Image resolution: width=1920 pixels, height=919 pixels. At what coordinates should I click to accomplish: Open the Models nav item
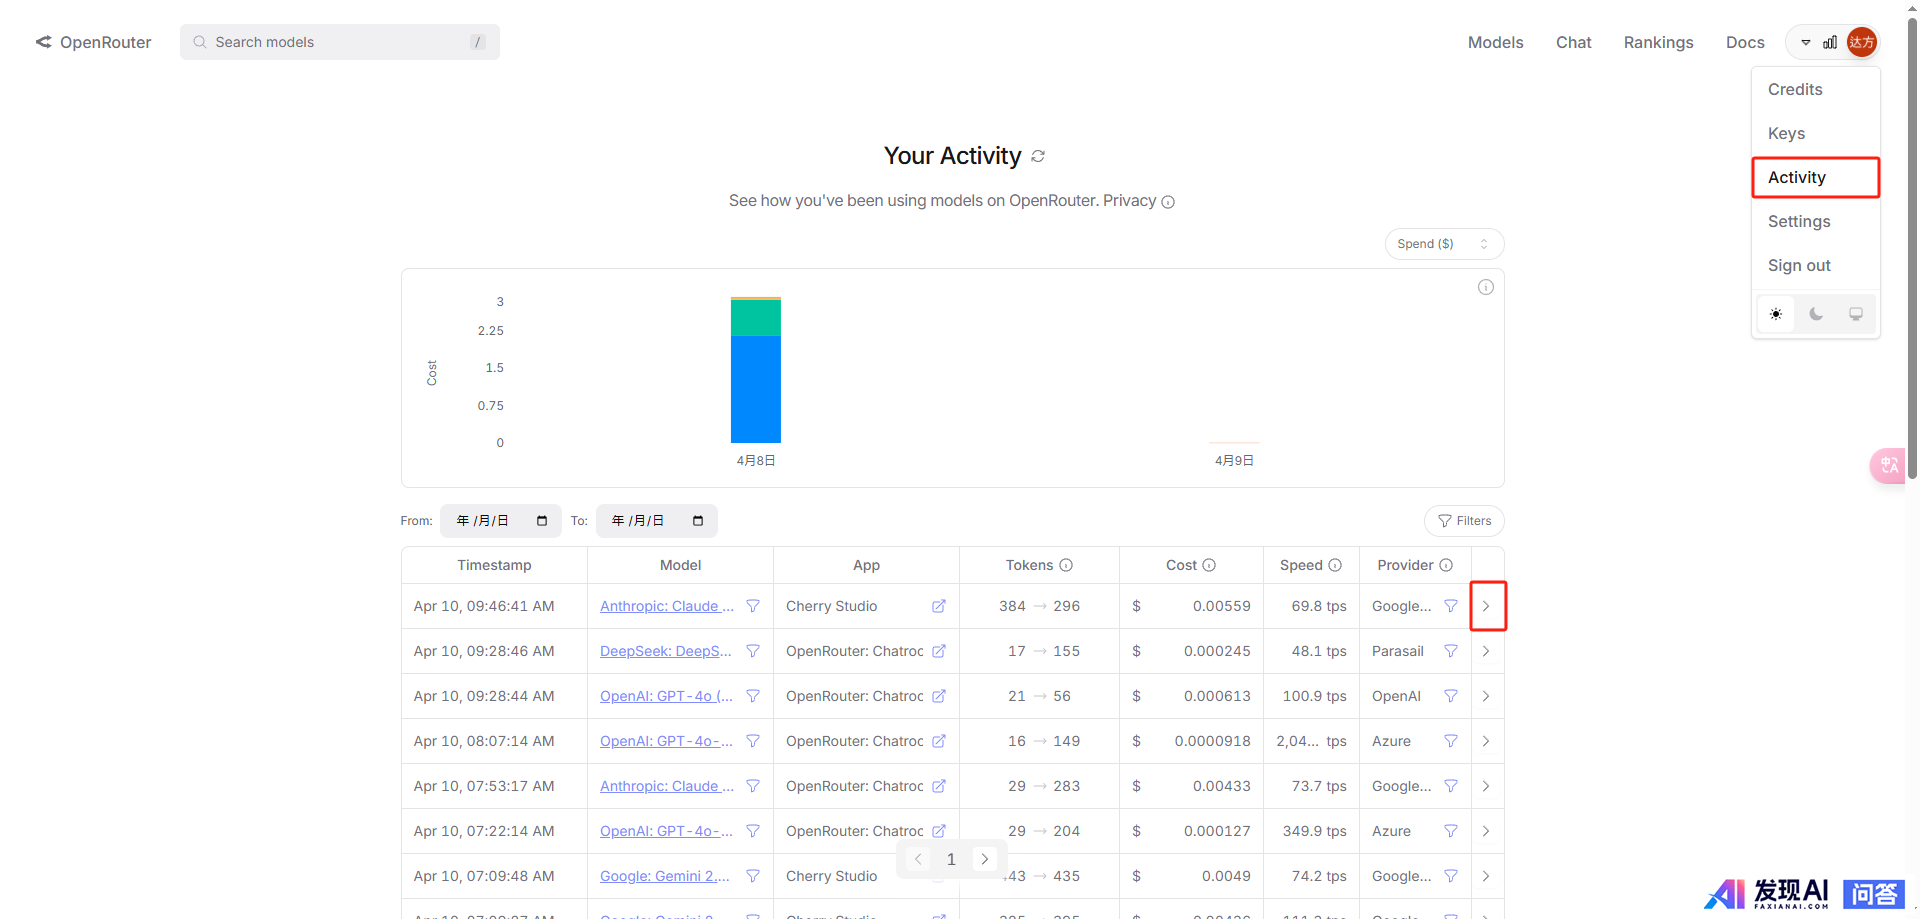click(x=1495, y=42)
